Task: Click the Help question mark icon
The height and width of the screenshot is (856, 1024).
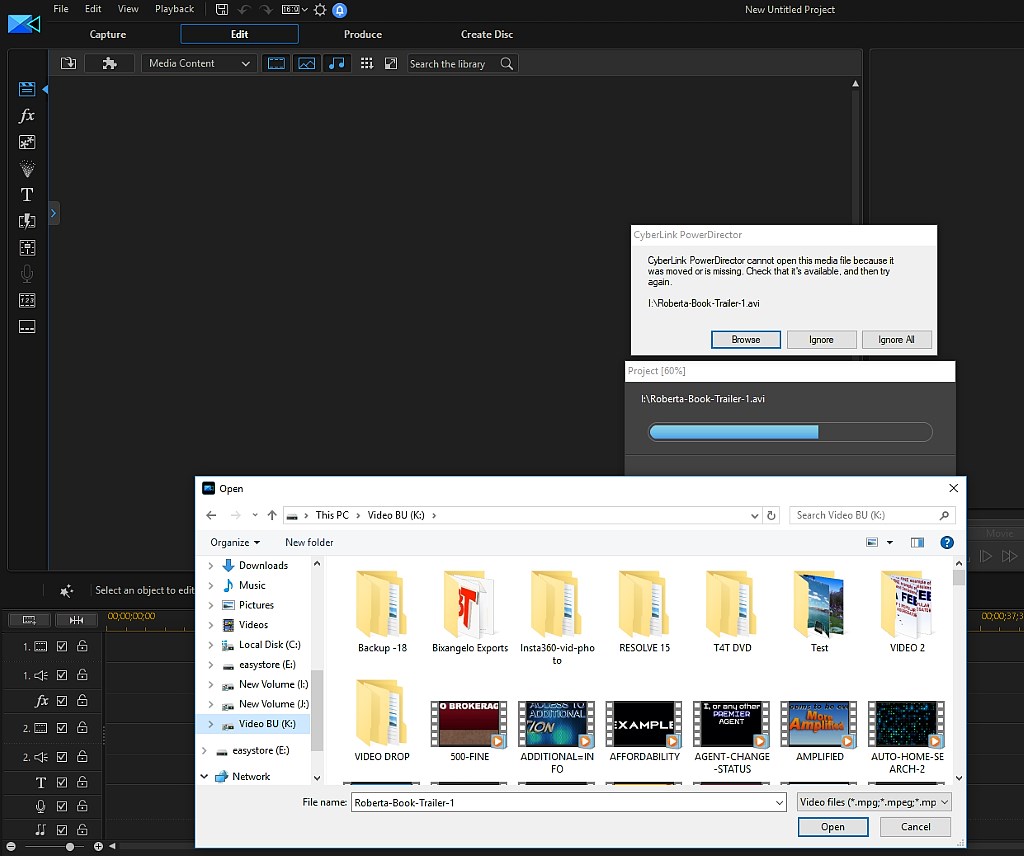Action: click(x=946, y=543)
